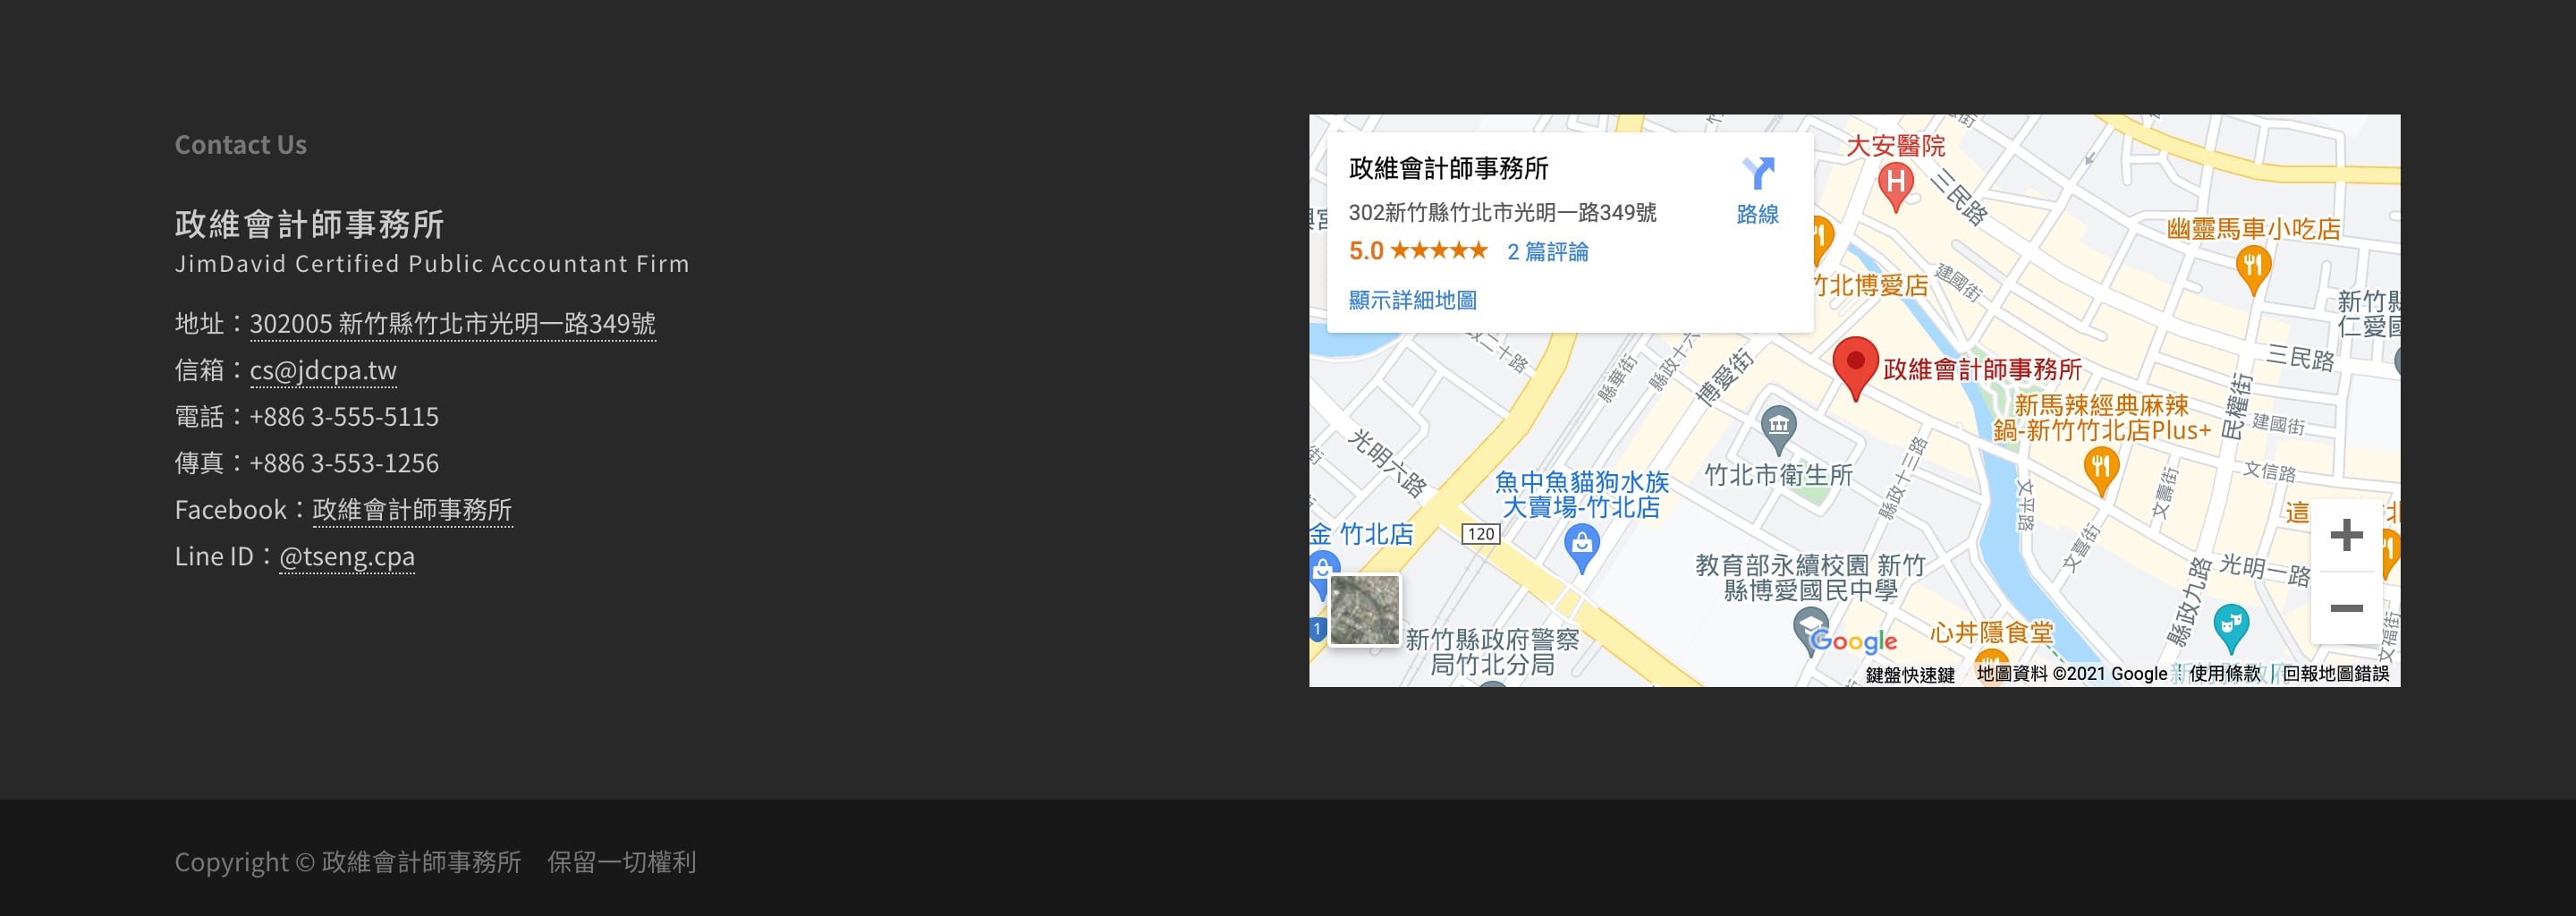
Task: Click the 5.0 star rating in map card
Action: tap(1418, 251)
